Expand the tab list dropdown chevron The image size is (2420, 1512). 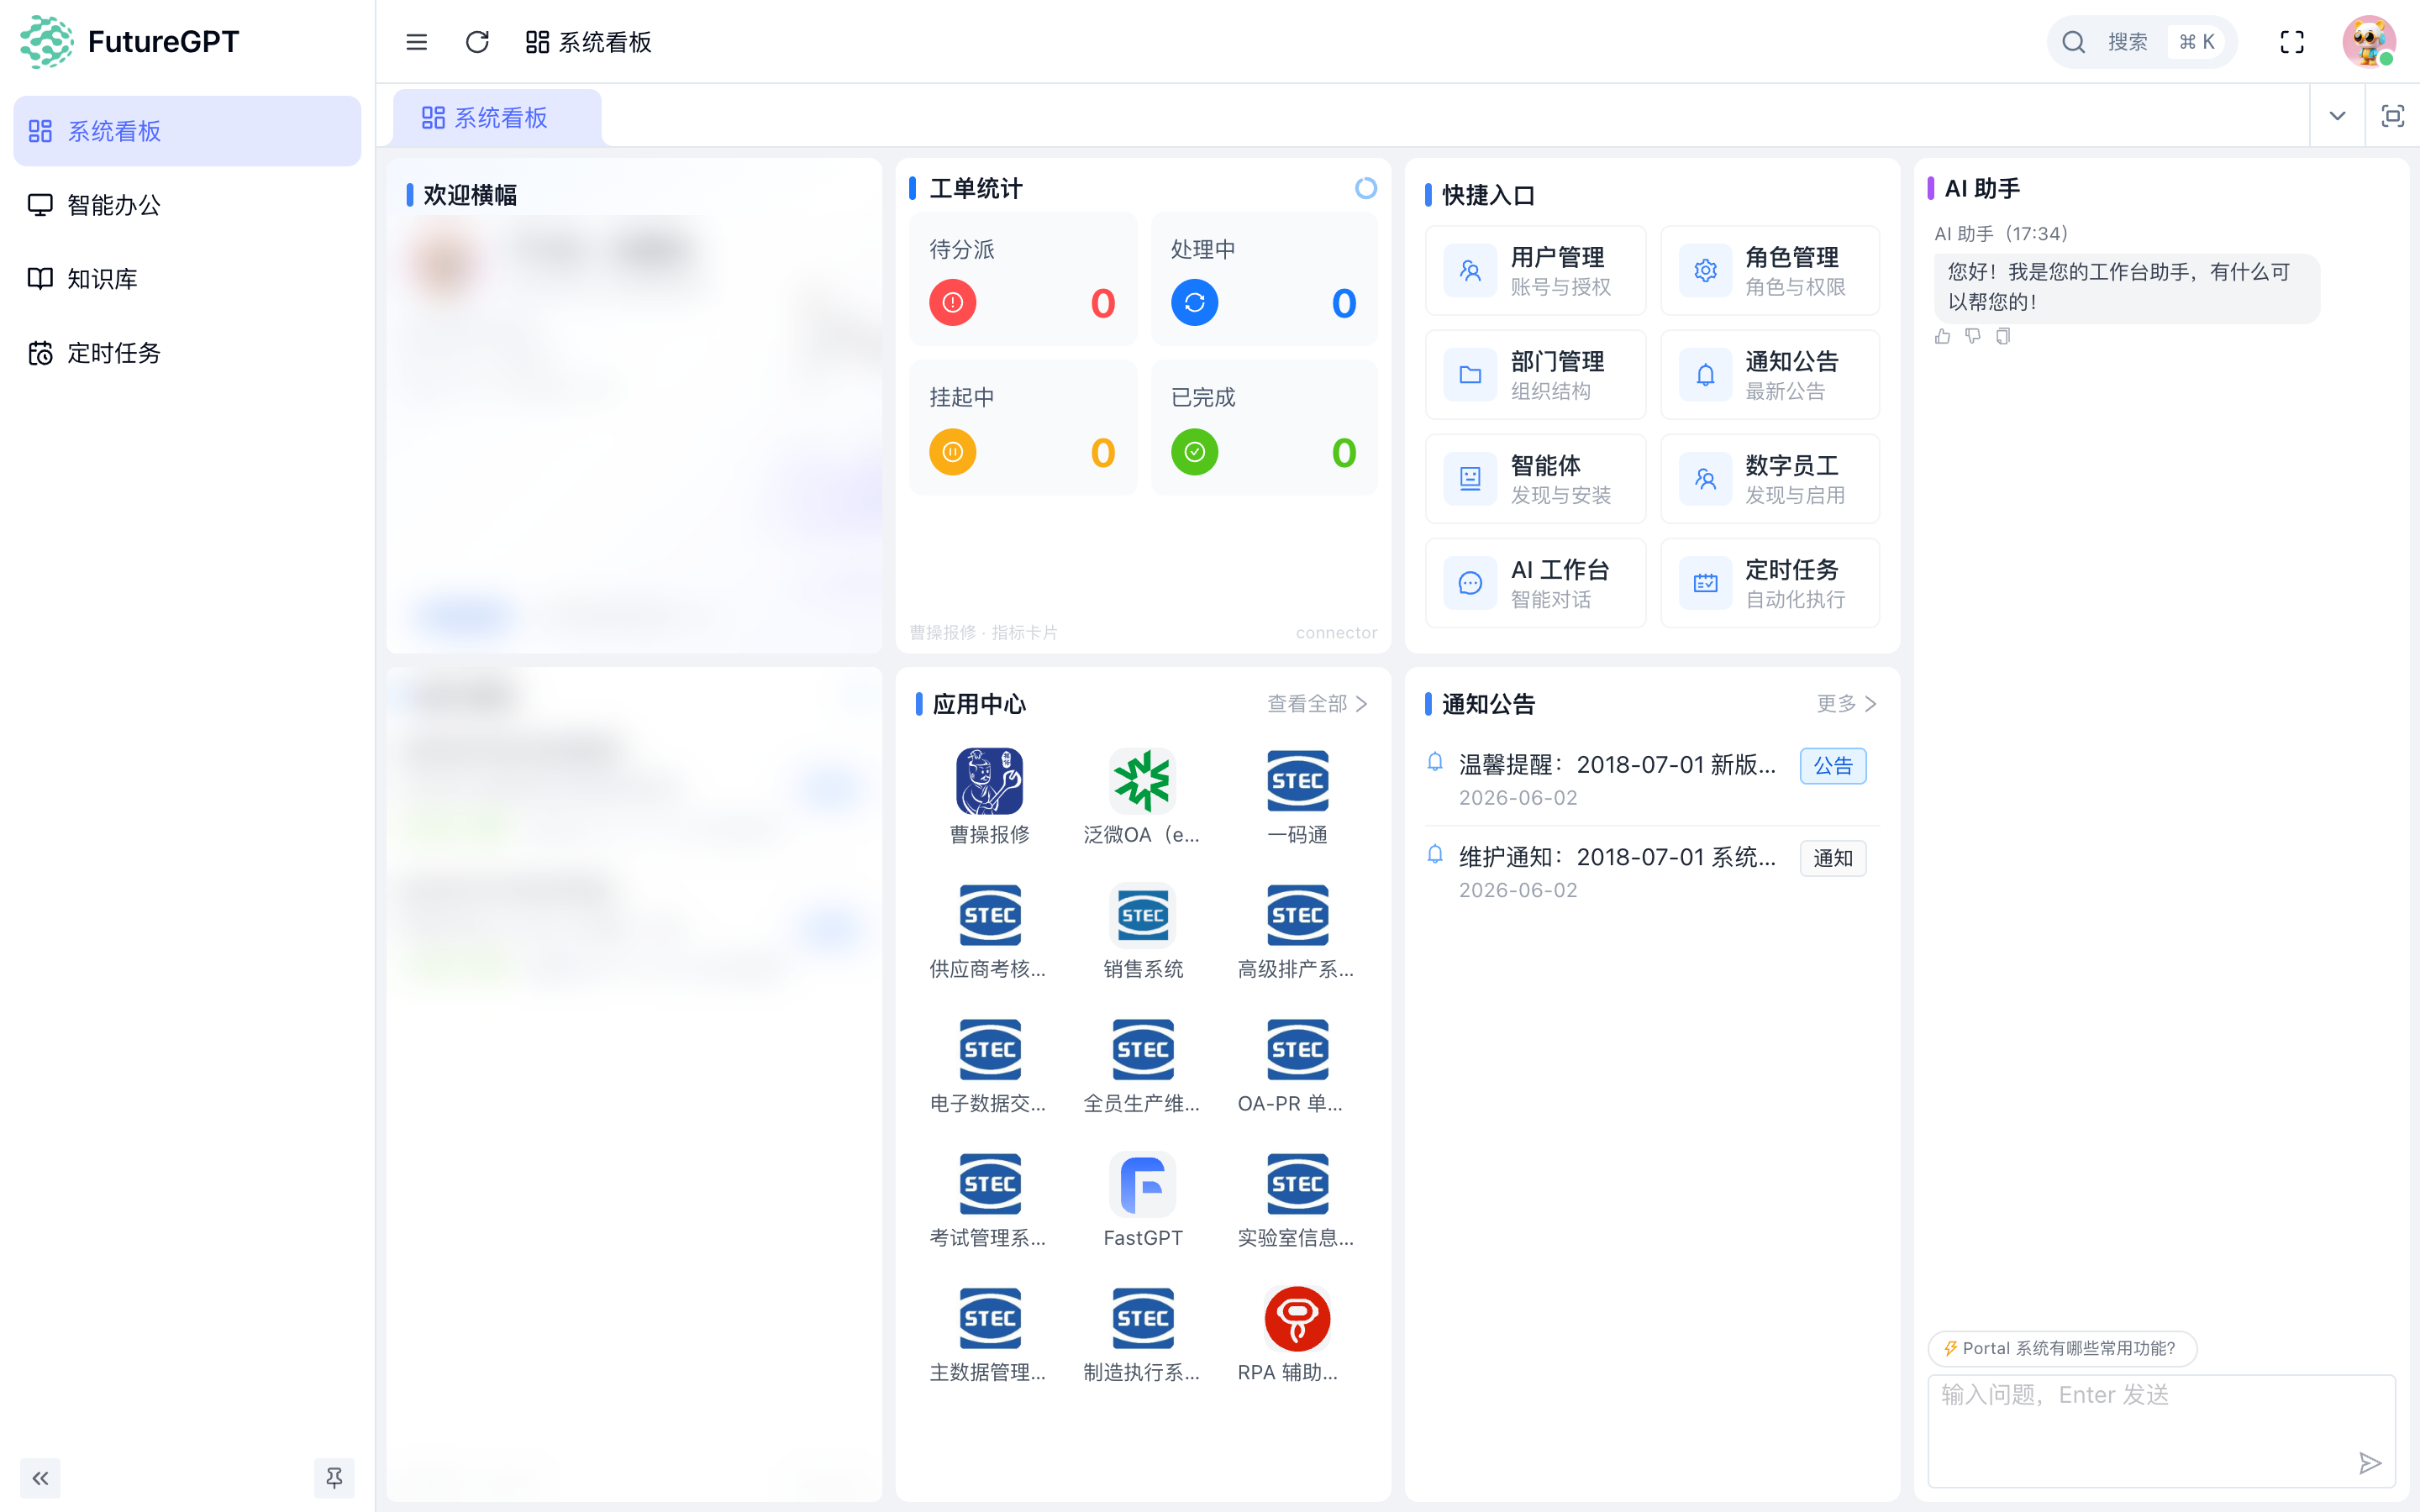(x=2337, y=116)
